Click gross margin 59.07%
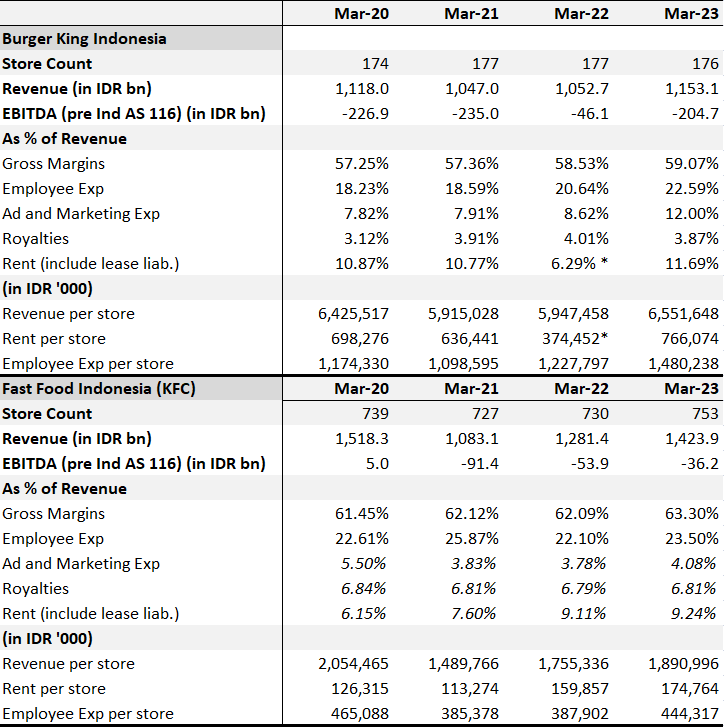Screen dimensions: 724x727 coord(692,164)
